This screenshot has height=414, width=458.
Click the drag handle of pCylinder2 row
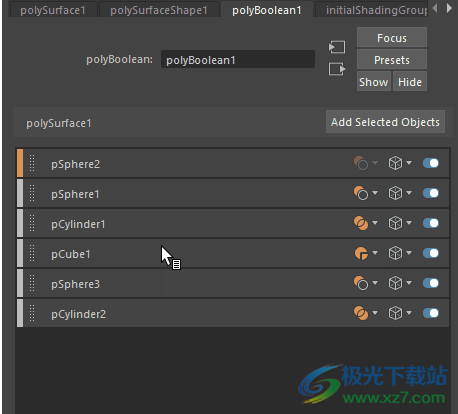pos(32,313)
